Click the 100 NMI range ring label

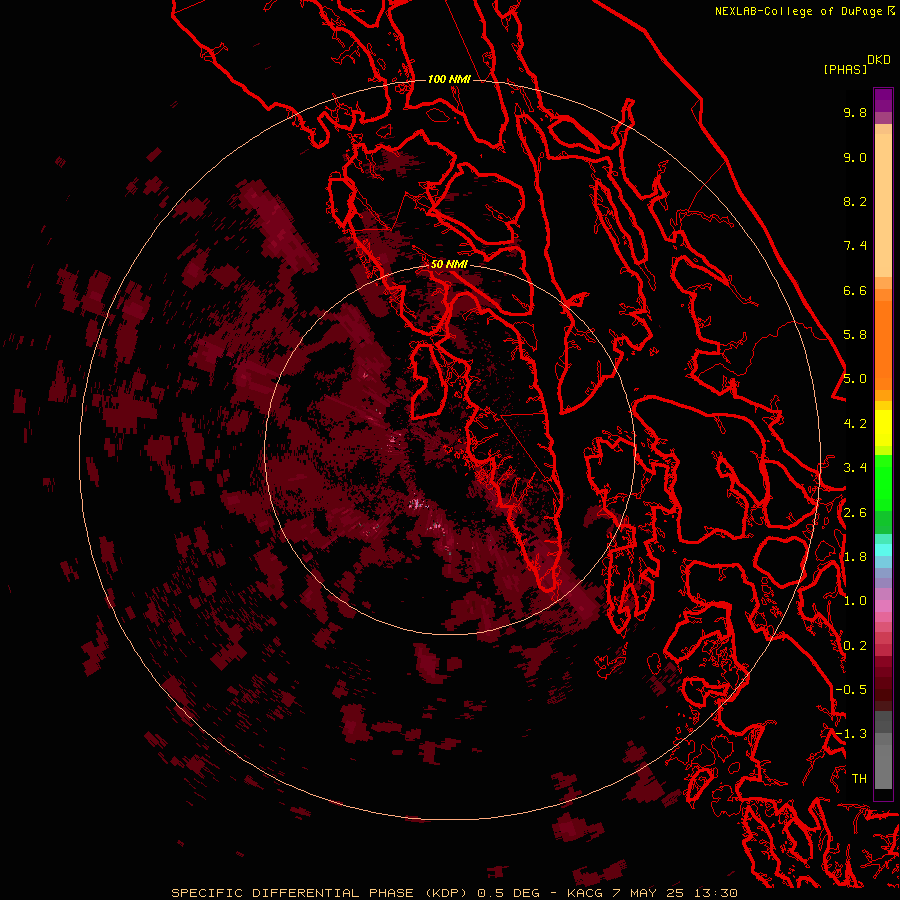[449, 79]
